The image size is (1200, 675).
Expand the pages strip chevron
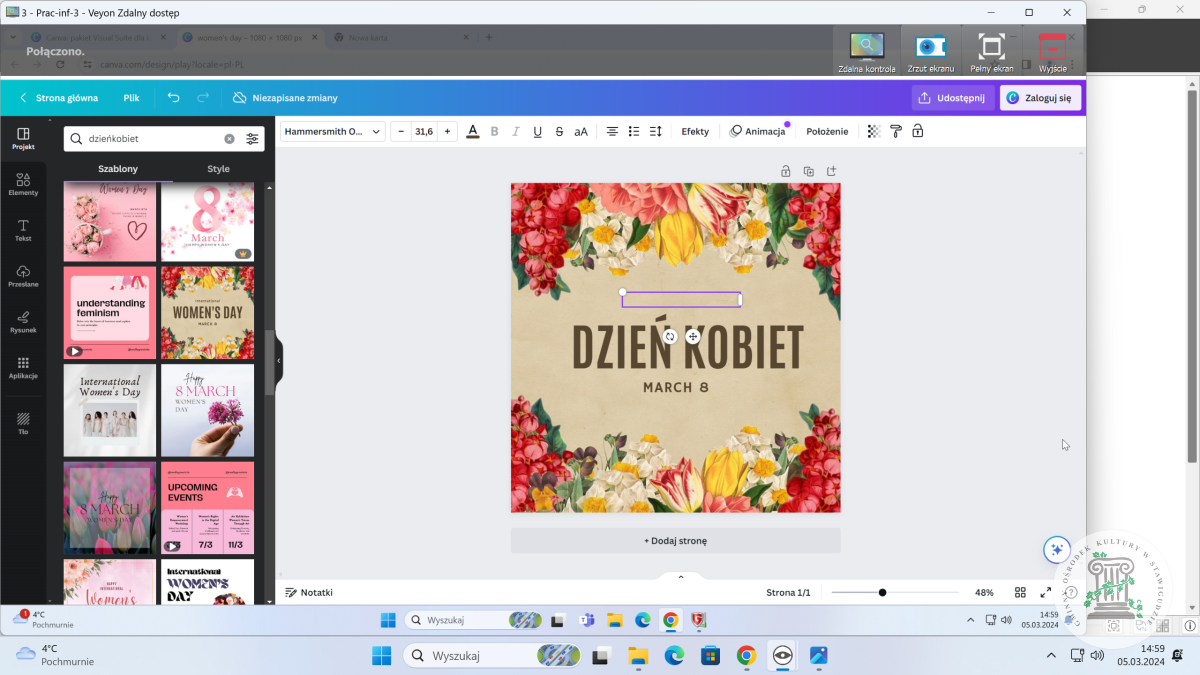click(681, 577)
